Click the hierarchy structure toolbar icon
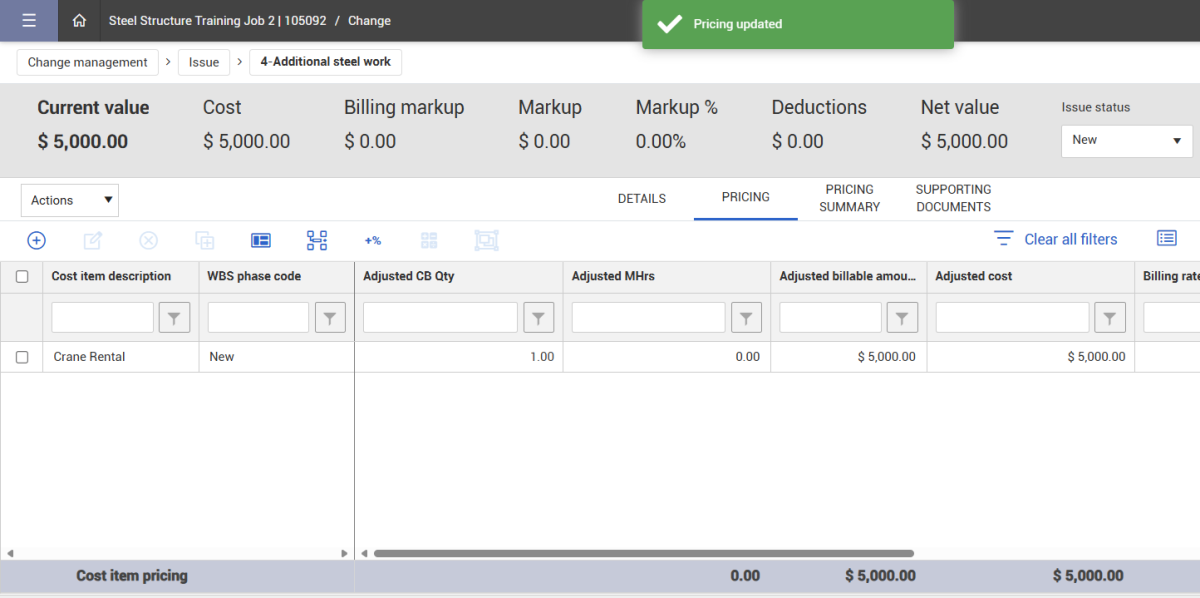This screenshot has height=598, width=1200. pos(317,240)
